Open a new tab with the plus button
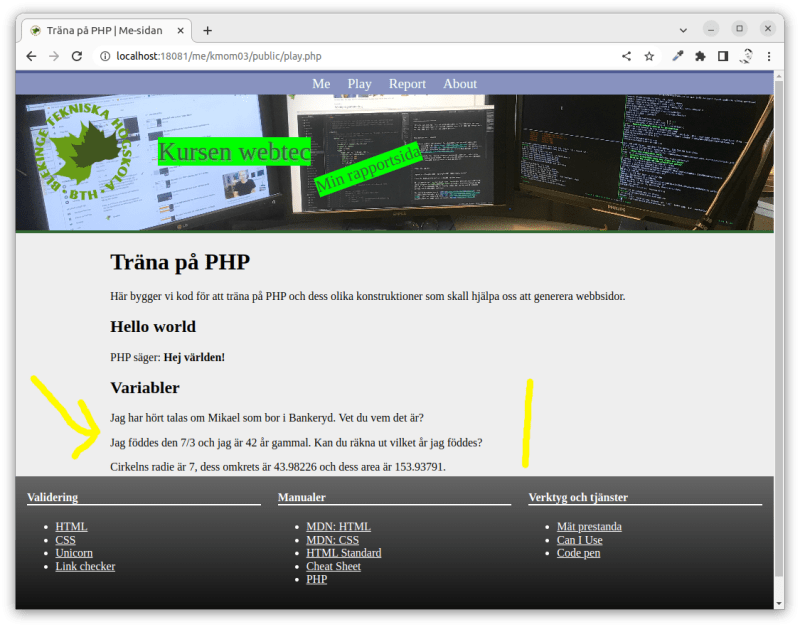 click(206, 30)
